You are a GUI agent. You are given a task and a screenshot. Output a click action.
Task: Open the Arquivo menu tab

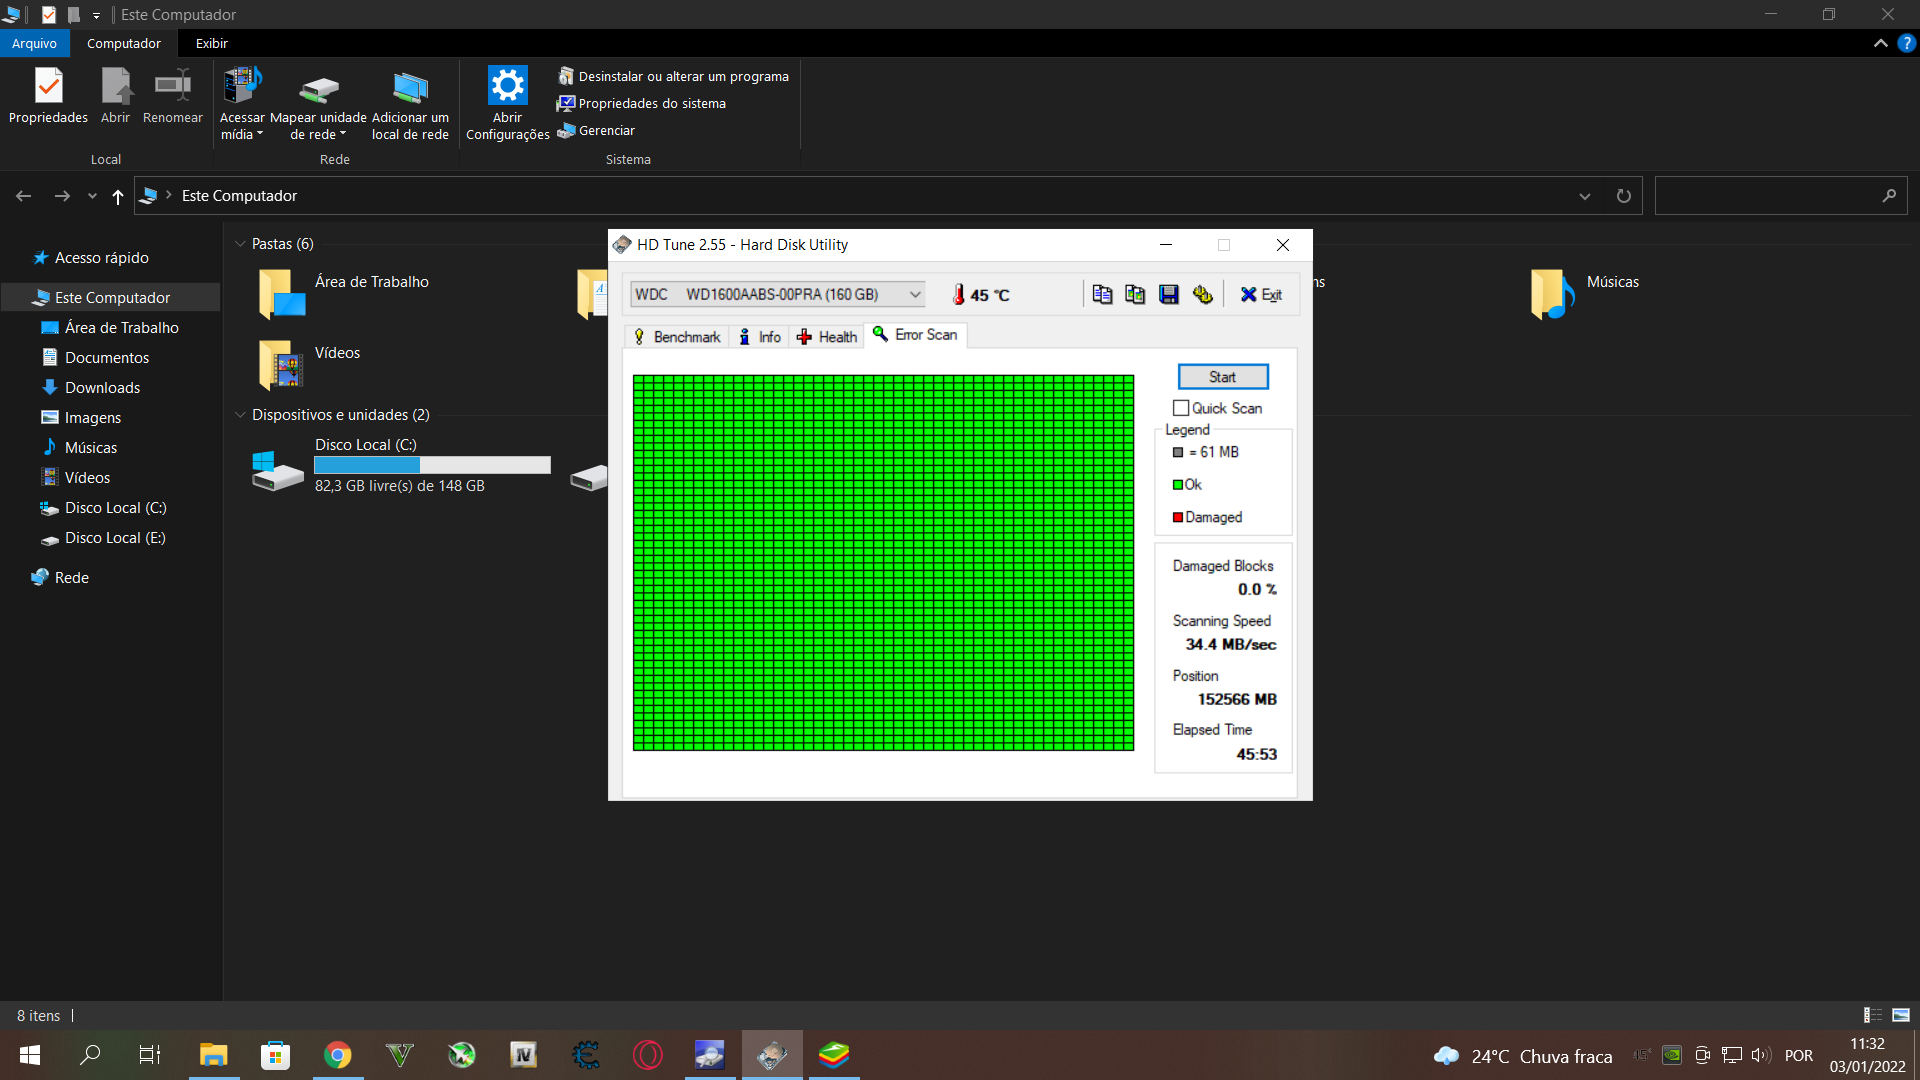(x=34, y=43)
